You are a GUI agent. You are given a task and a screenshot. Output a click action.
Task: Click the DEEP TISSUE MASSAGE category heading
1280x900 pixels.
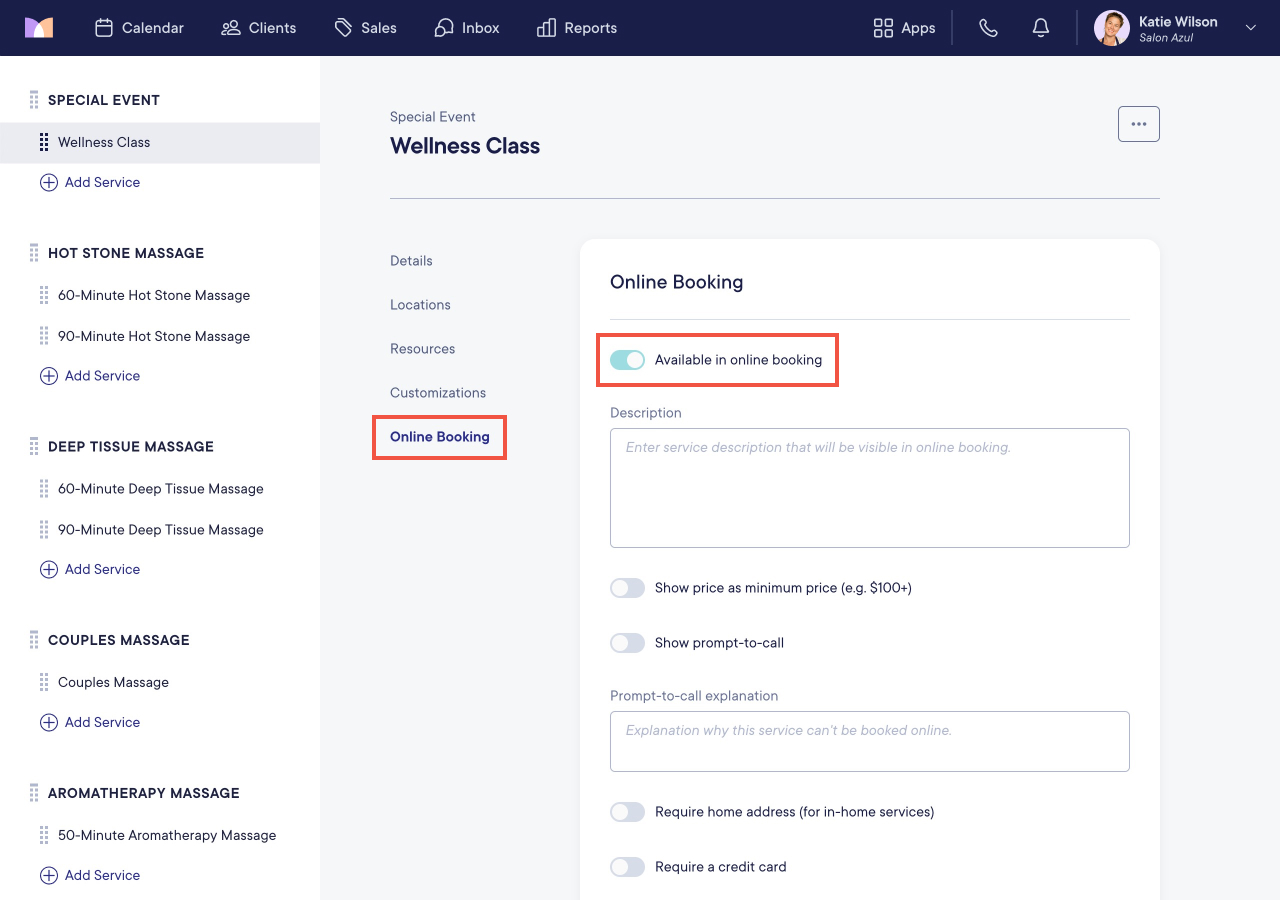tap(131, 446)
